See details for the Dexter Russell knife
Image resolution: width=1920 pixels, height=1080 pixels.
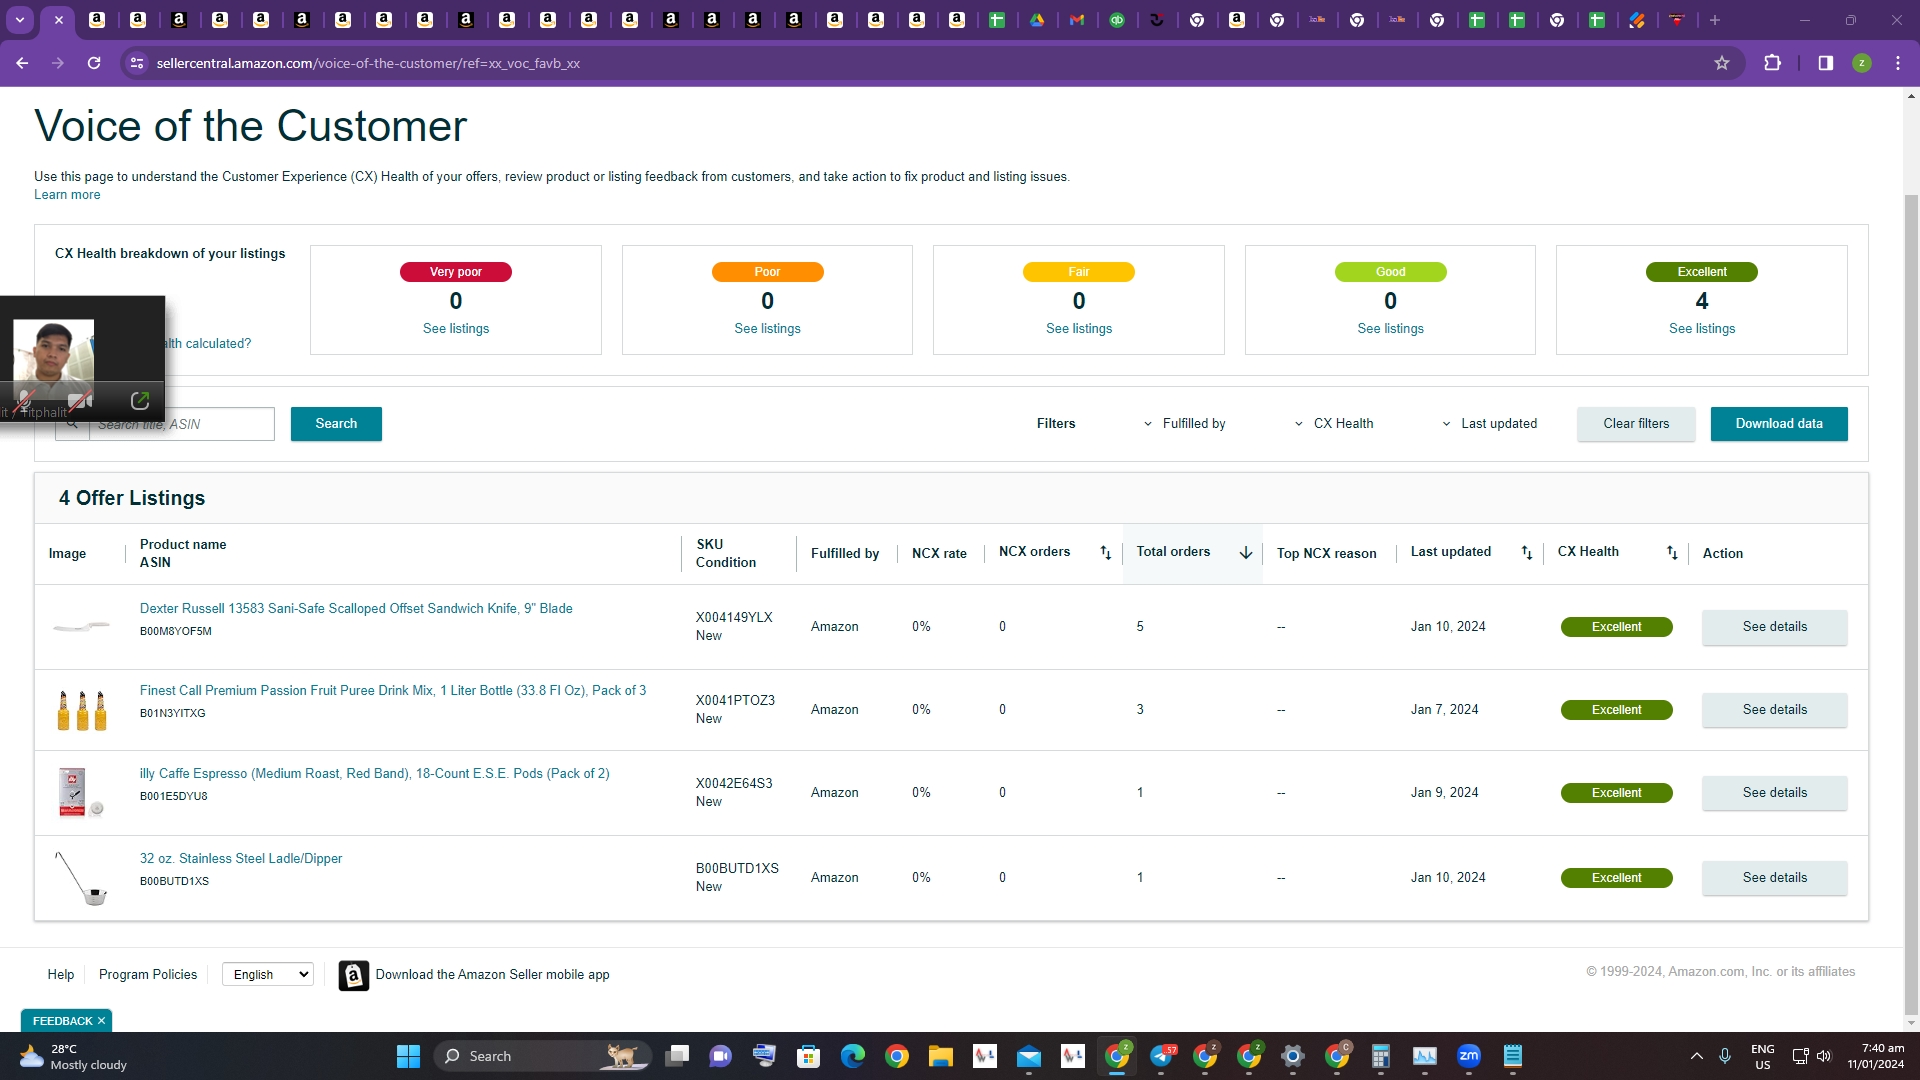(1775, 627)
